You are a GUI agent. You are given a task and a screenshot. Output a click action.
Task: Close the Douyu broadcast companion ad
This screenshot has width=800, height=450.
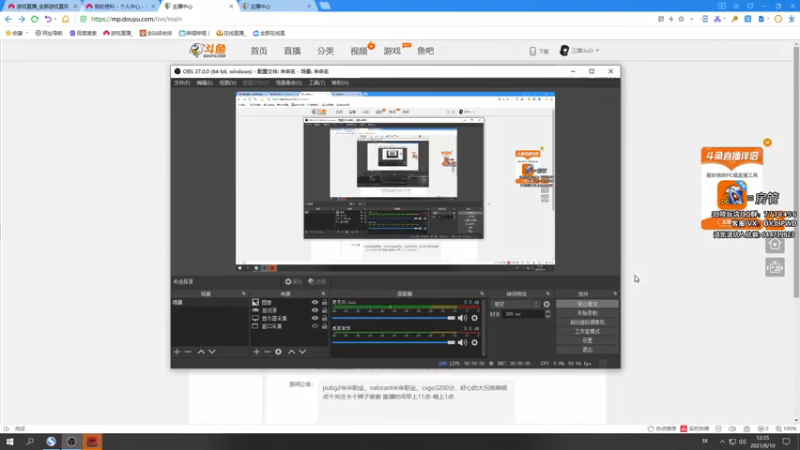pos(767,142)
